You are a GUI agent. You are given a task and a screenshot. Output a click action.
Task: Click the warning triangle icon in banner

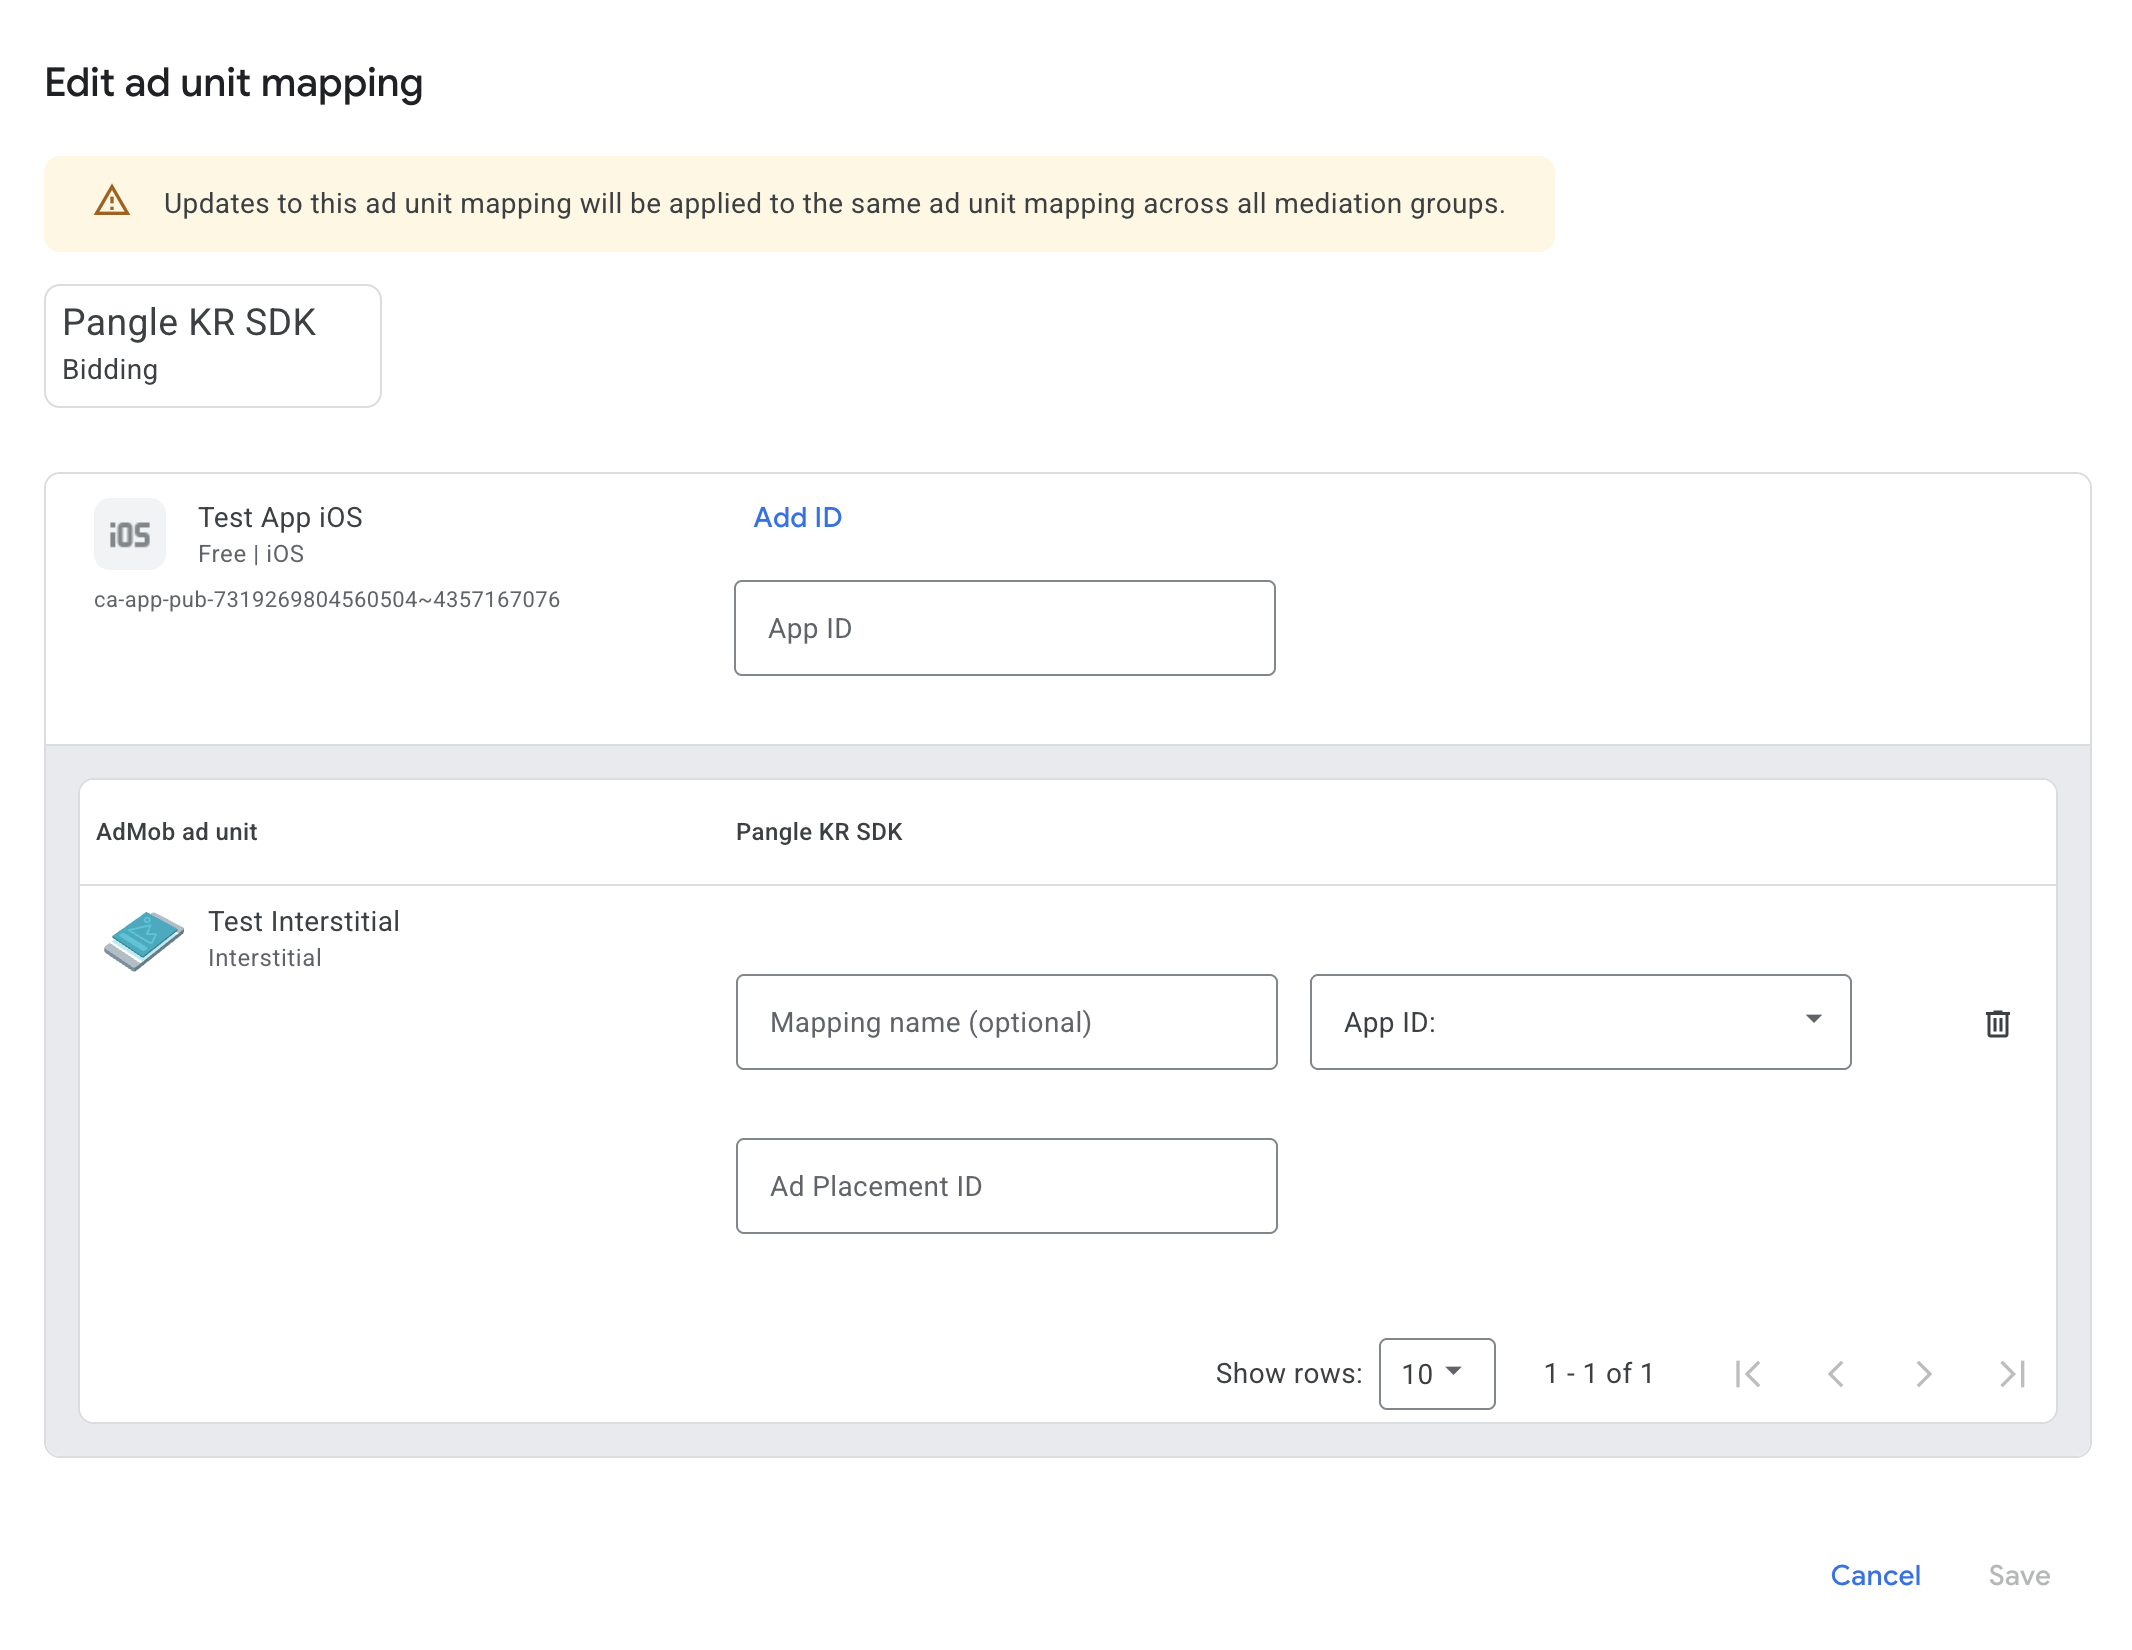tap(112, 201)
